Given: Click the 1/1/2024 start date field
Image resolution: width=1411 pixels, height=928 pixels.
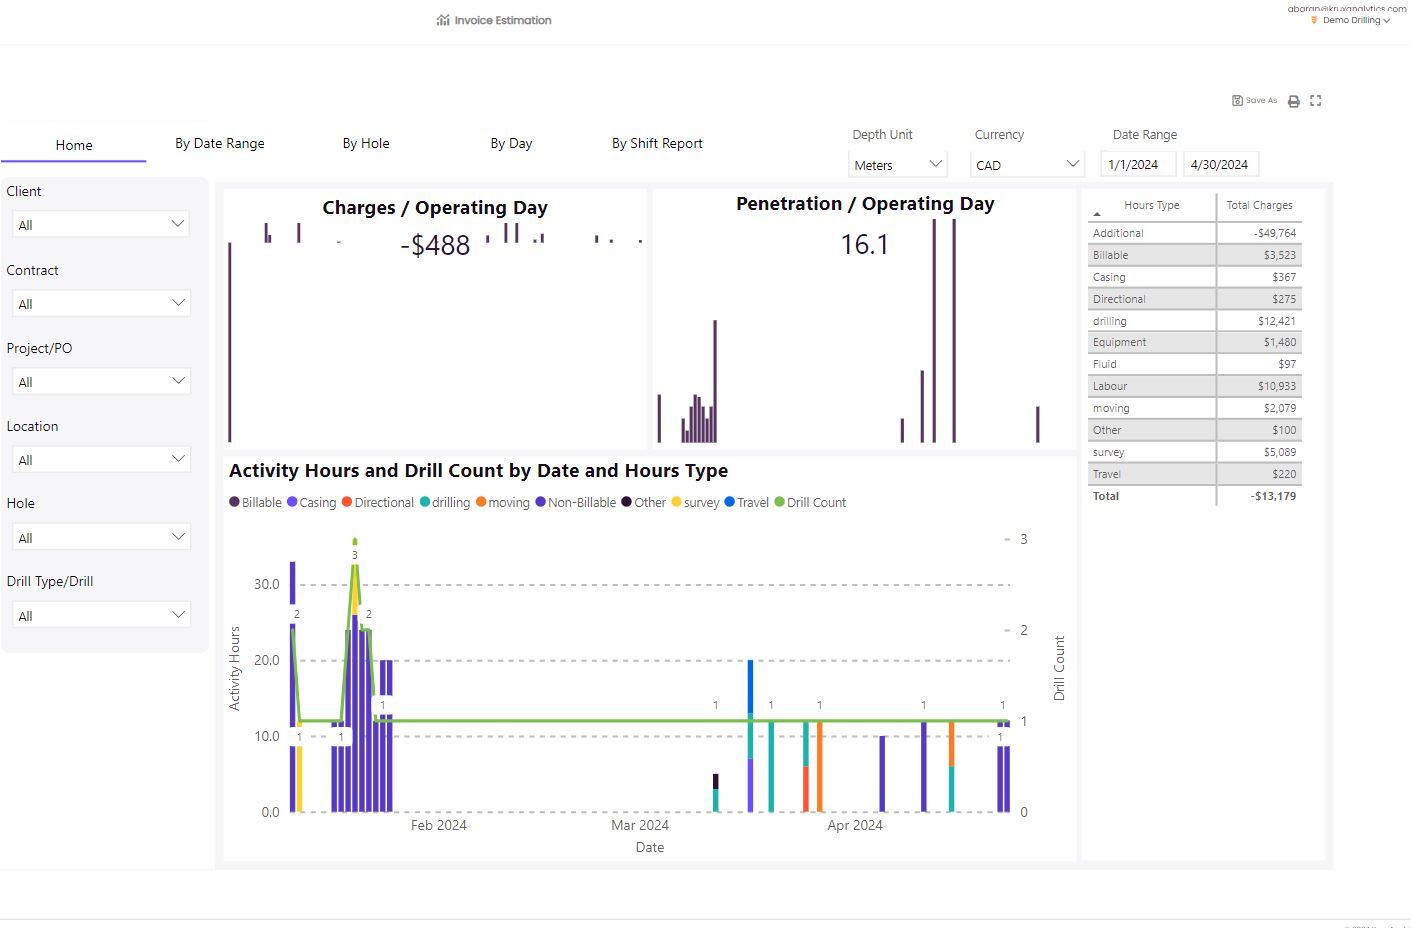Looking at the screenshot, I should [x=1137, y=163].
